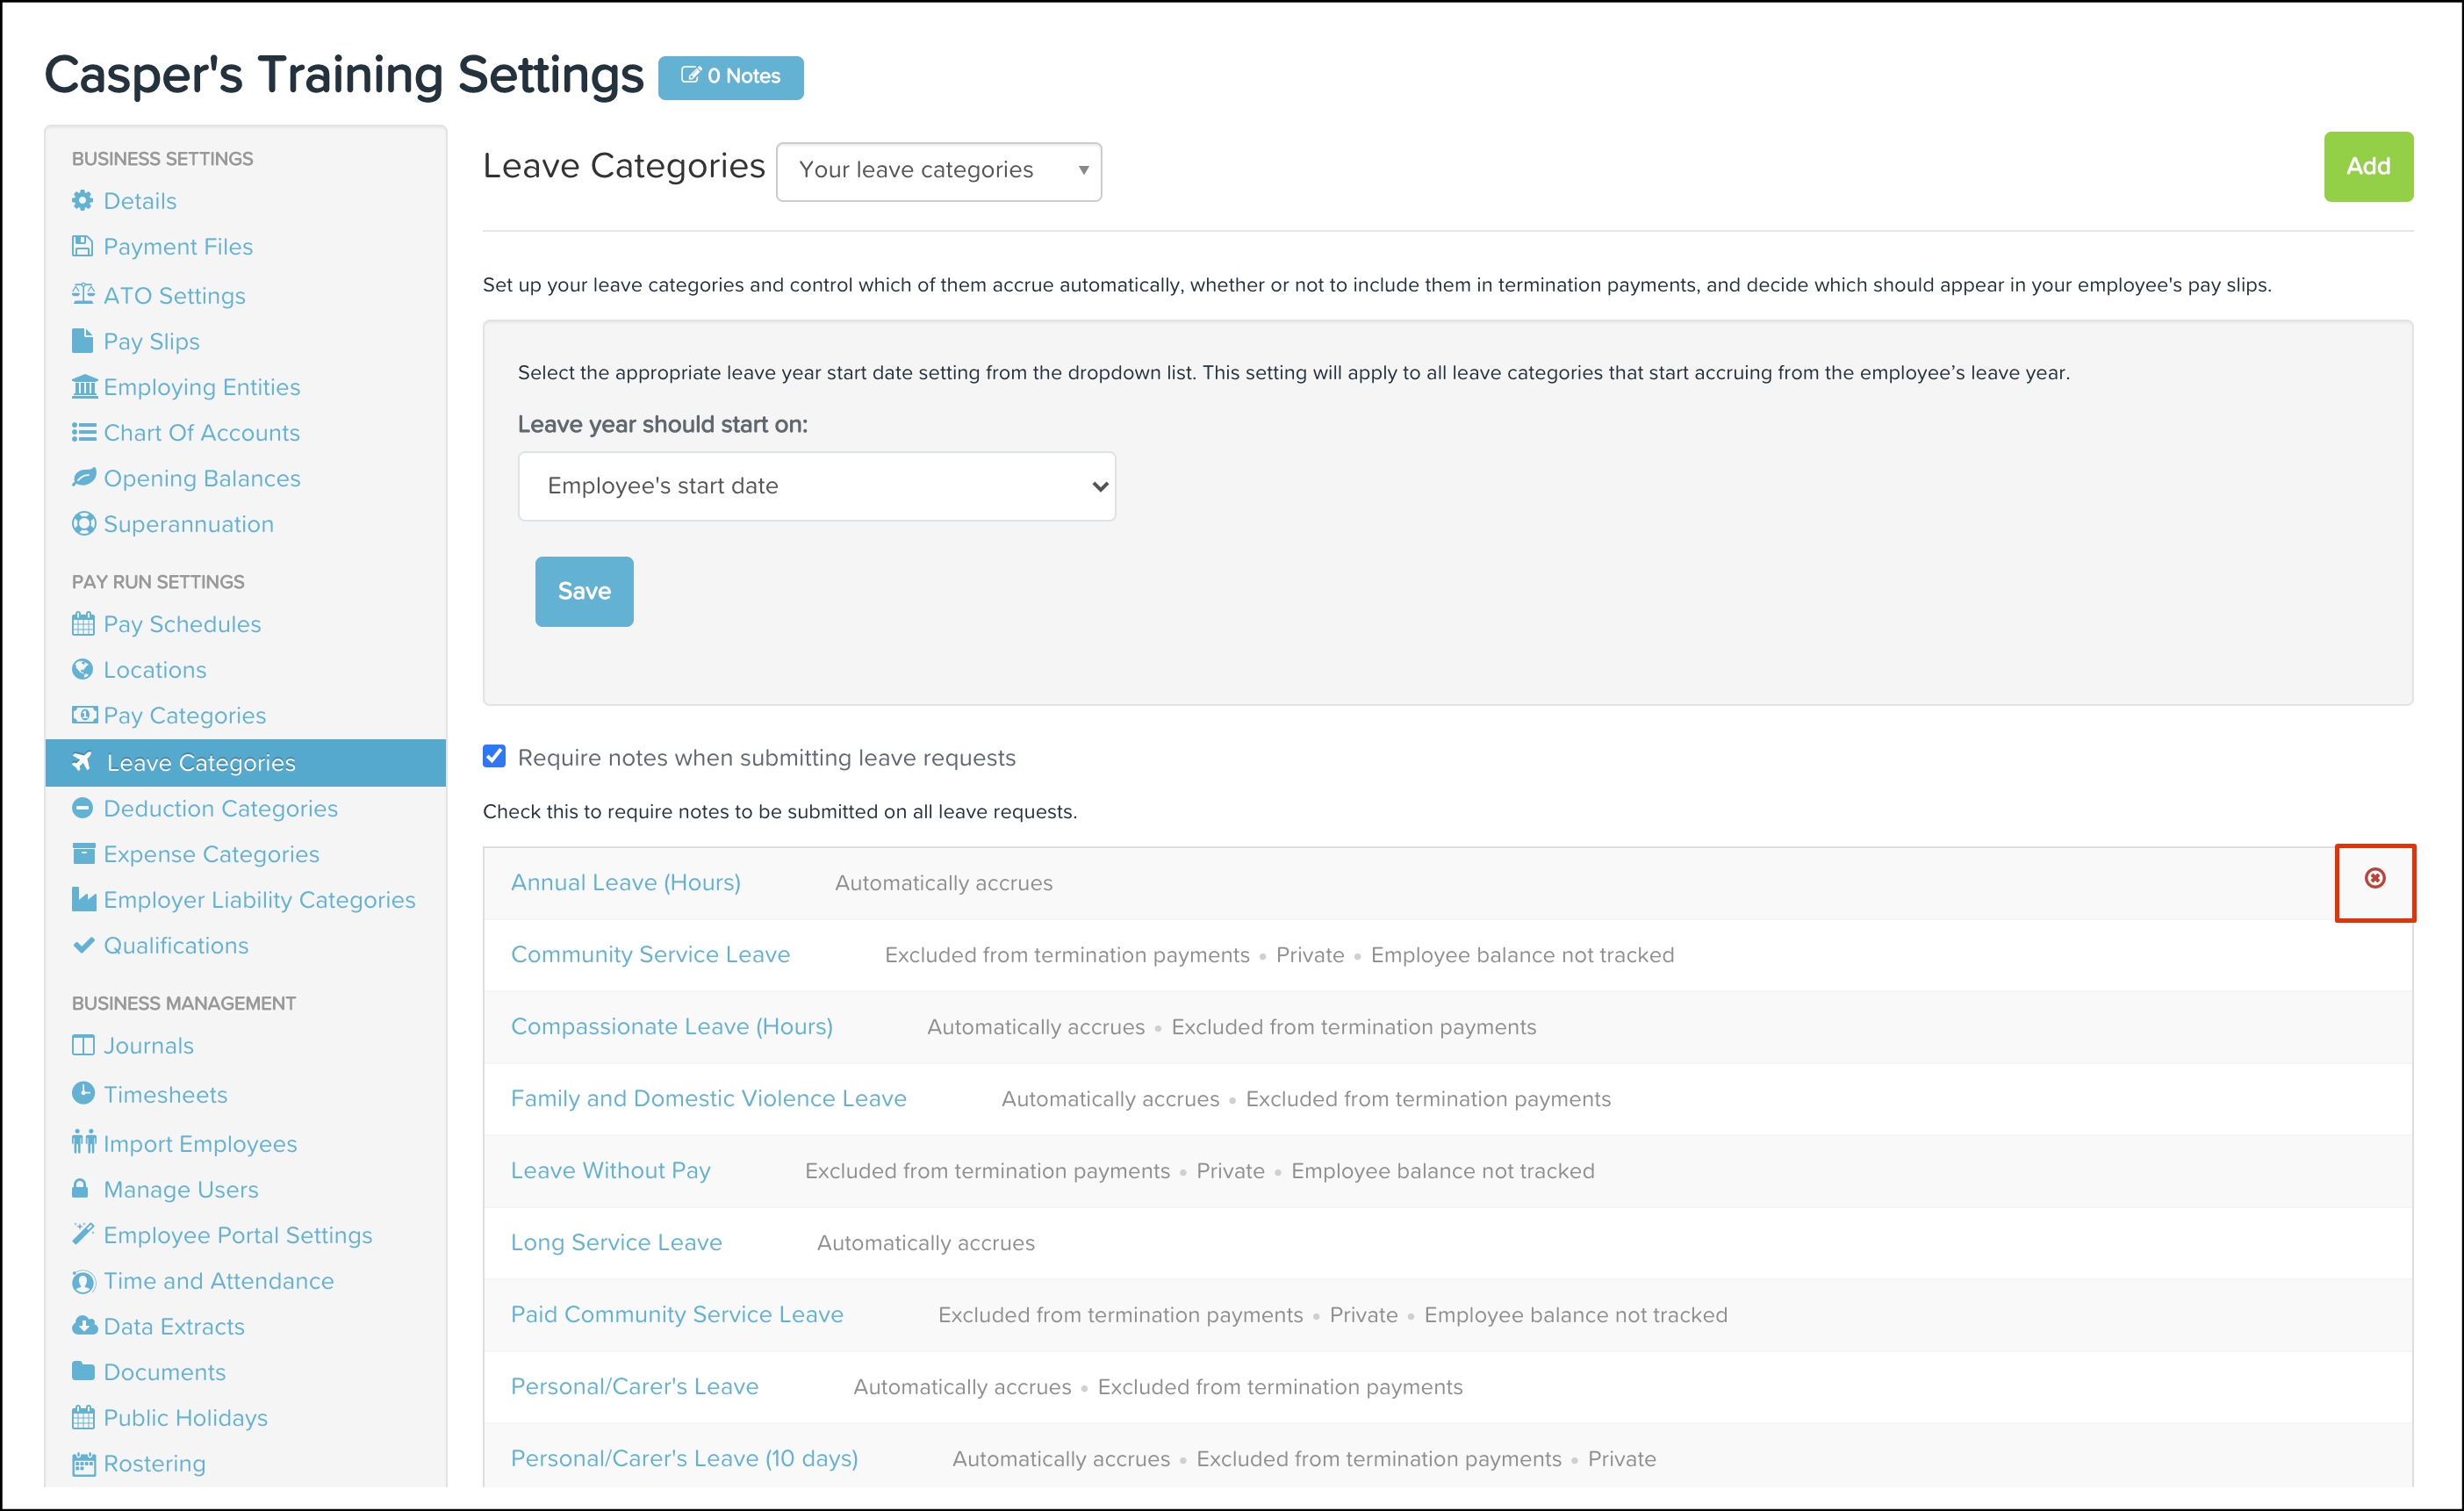Click the gear icon beside Details
Image resolution: width=2464 pixels, height=1511 pixels.
click(82, 200)
